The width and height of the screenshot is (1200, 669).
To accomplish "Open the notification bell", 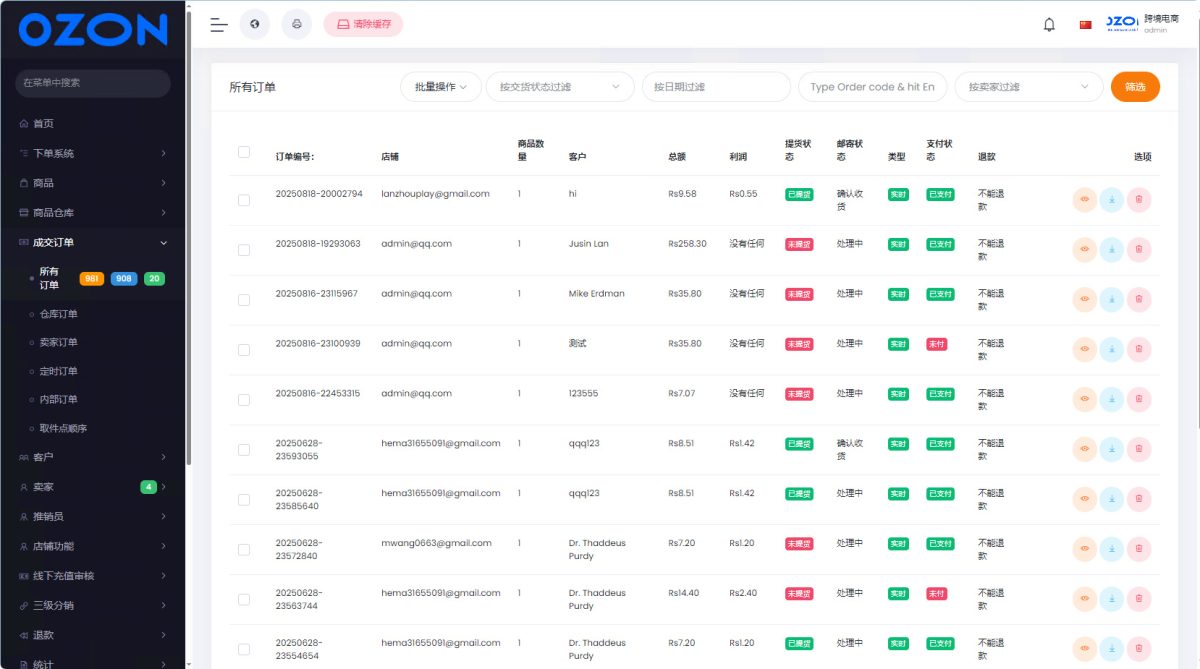I will (1049, 25).
